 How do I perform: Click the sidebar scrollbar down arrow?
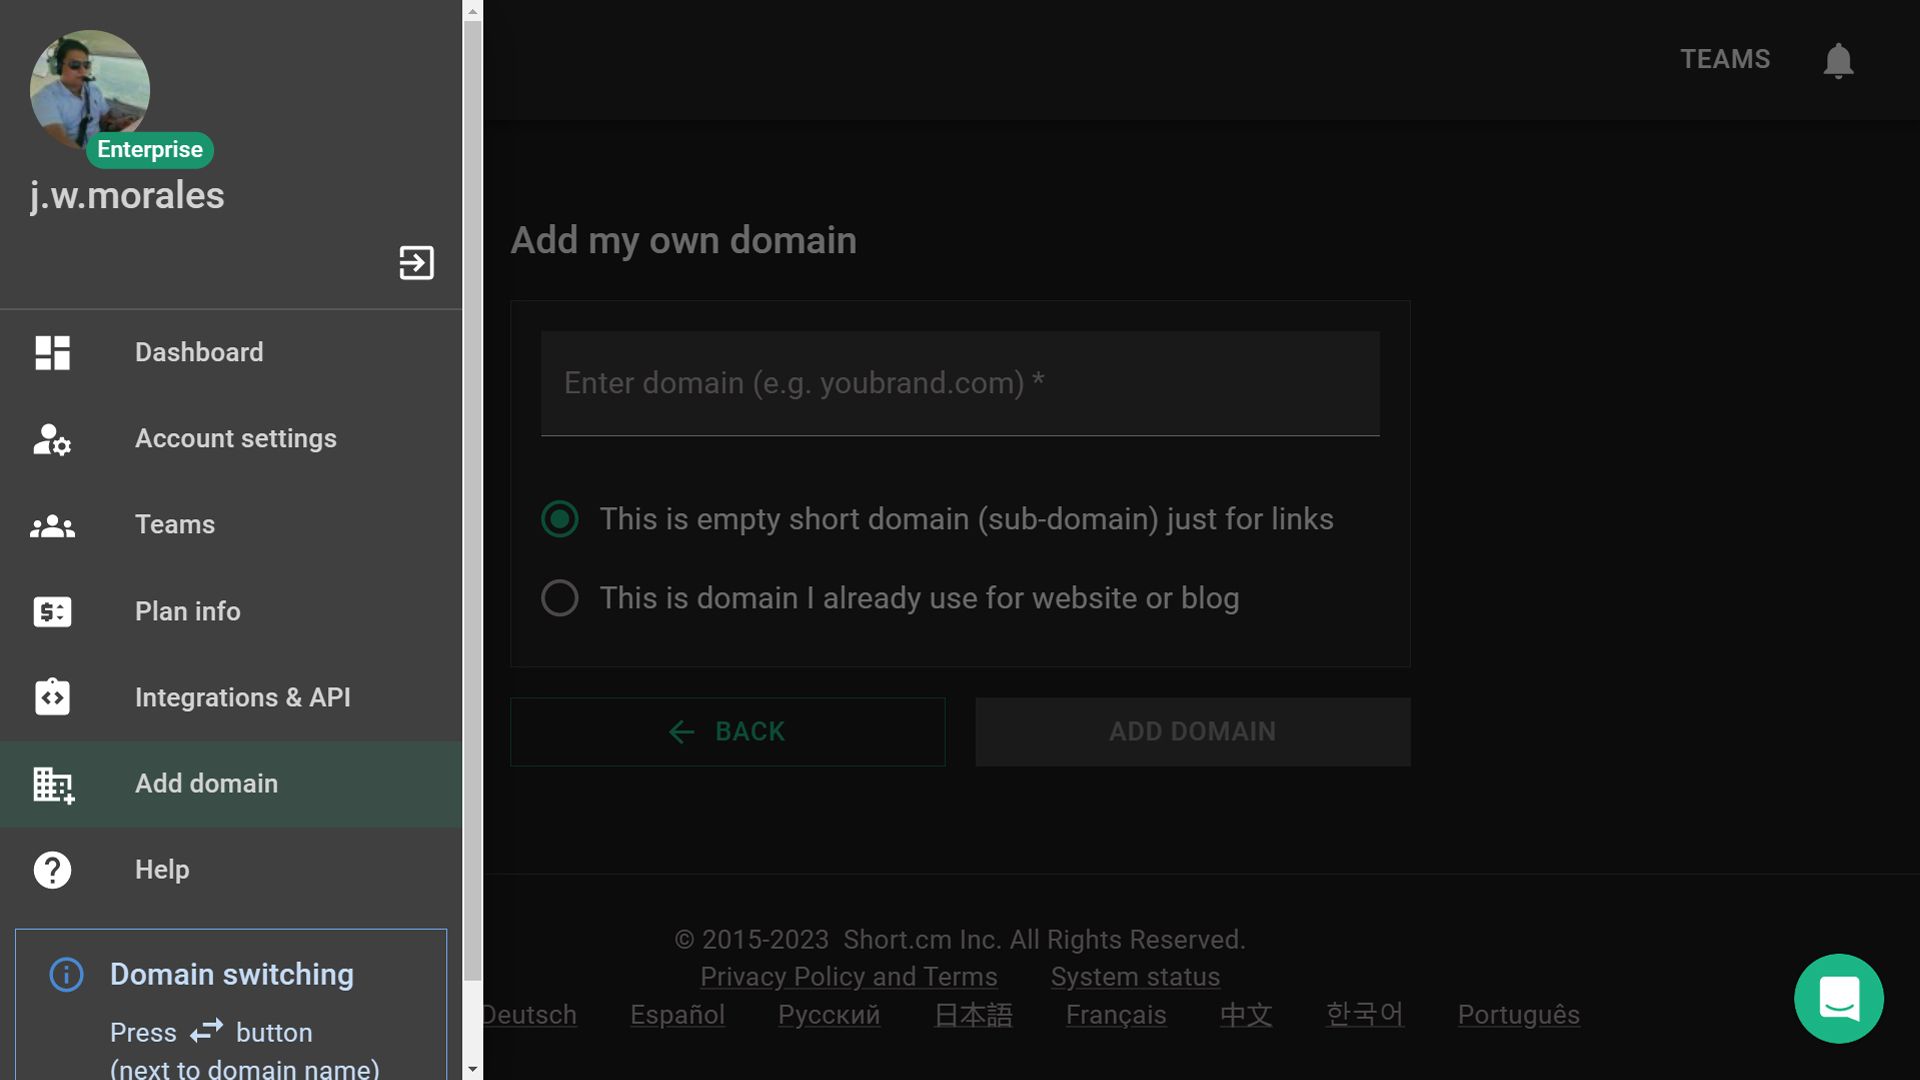[473, 1069]
